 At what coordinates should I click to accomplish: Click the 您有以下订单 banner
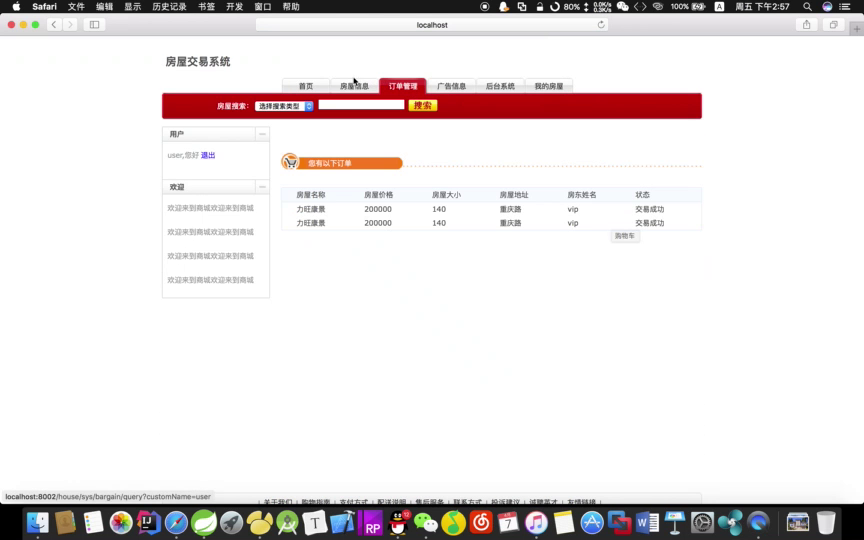coord(342,163)
